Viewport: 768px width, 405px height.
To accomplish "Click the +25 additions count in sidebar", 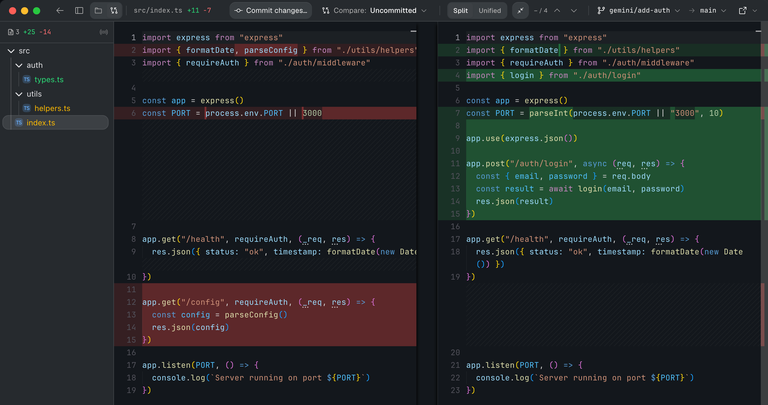I will [29, 32].
